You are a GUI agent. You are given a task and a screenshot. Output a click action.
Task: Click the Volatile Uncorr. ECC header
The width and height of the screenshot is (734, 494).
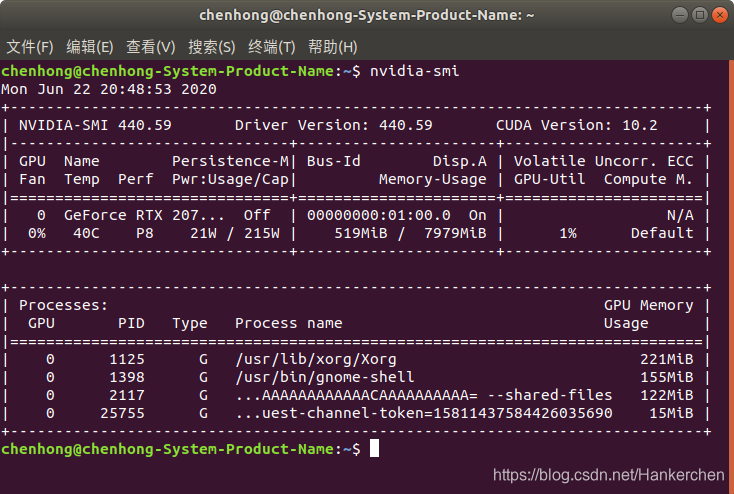pyautogui.click(x=603, y=162)
